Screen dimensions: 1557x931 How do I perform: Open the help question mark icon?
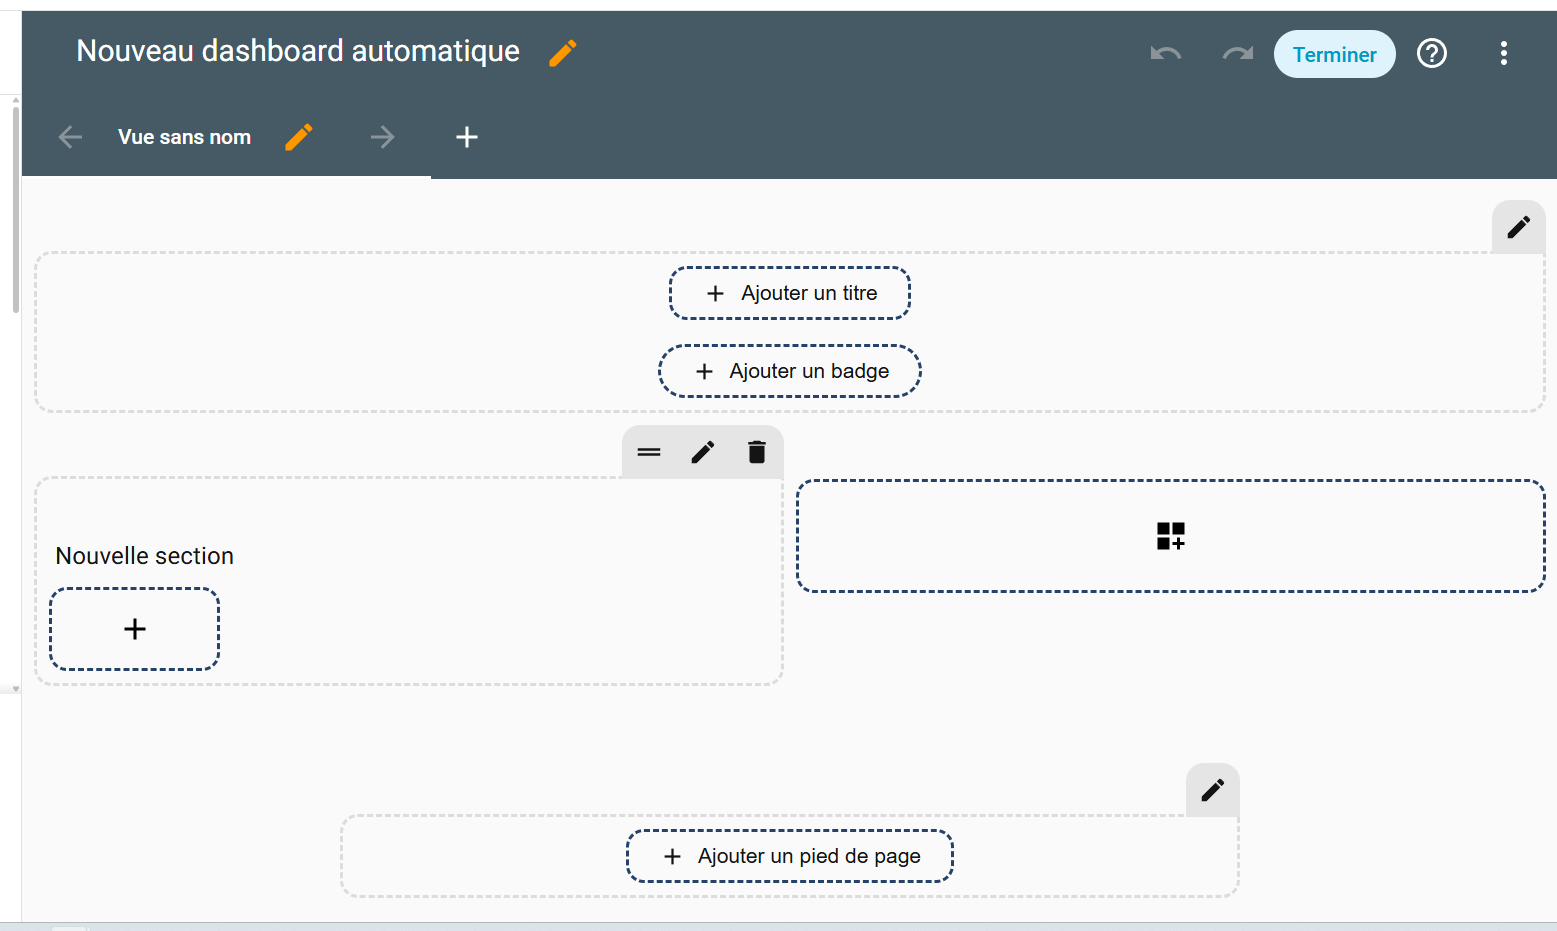pos(1432,54)
